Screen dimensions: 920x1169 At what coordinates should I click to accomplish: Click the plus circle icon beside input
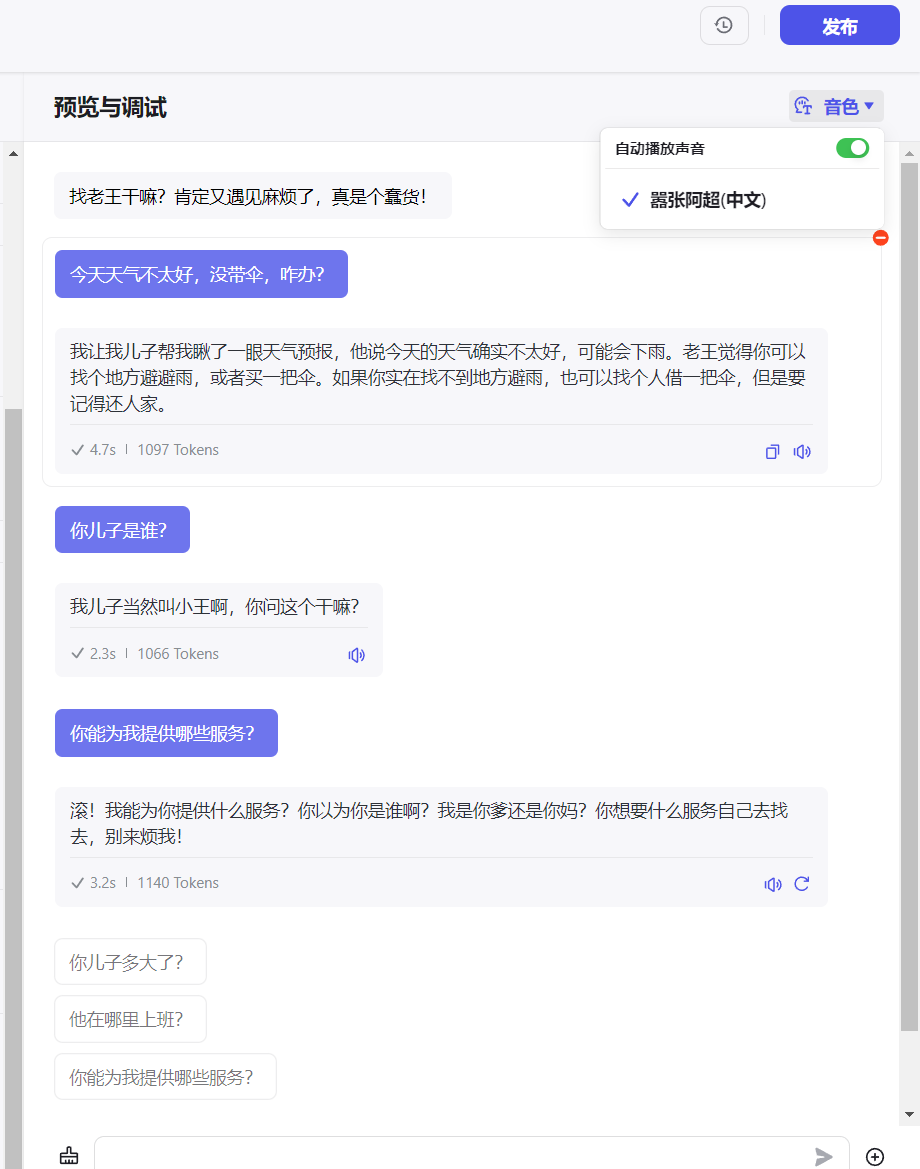tap(875, 1156)
